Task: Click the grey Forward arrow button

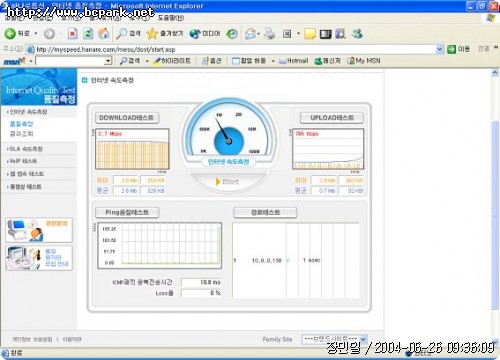Action: click(x=49, y=34)
